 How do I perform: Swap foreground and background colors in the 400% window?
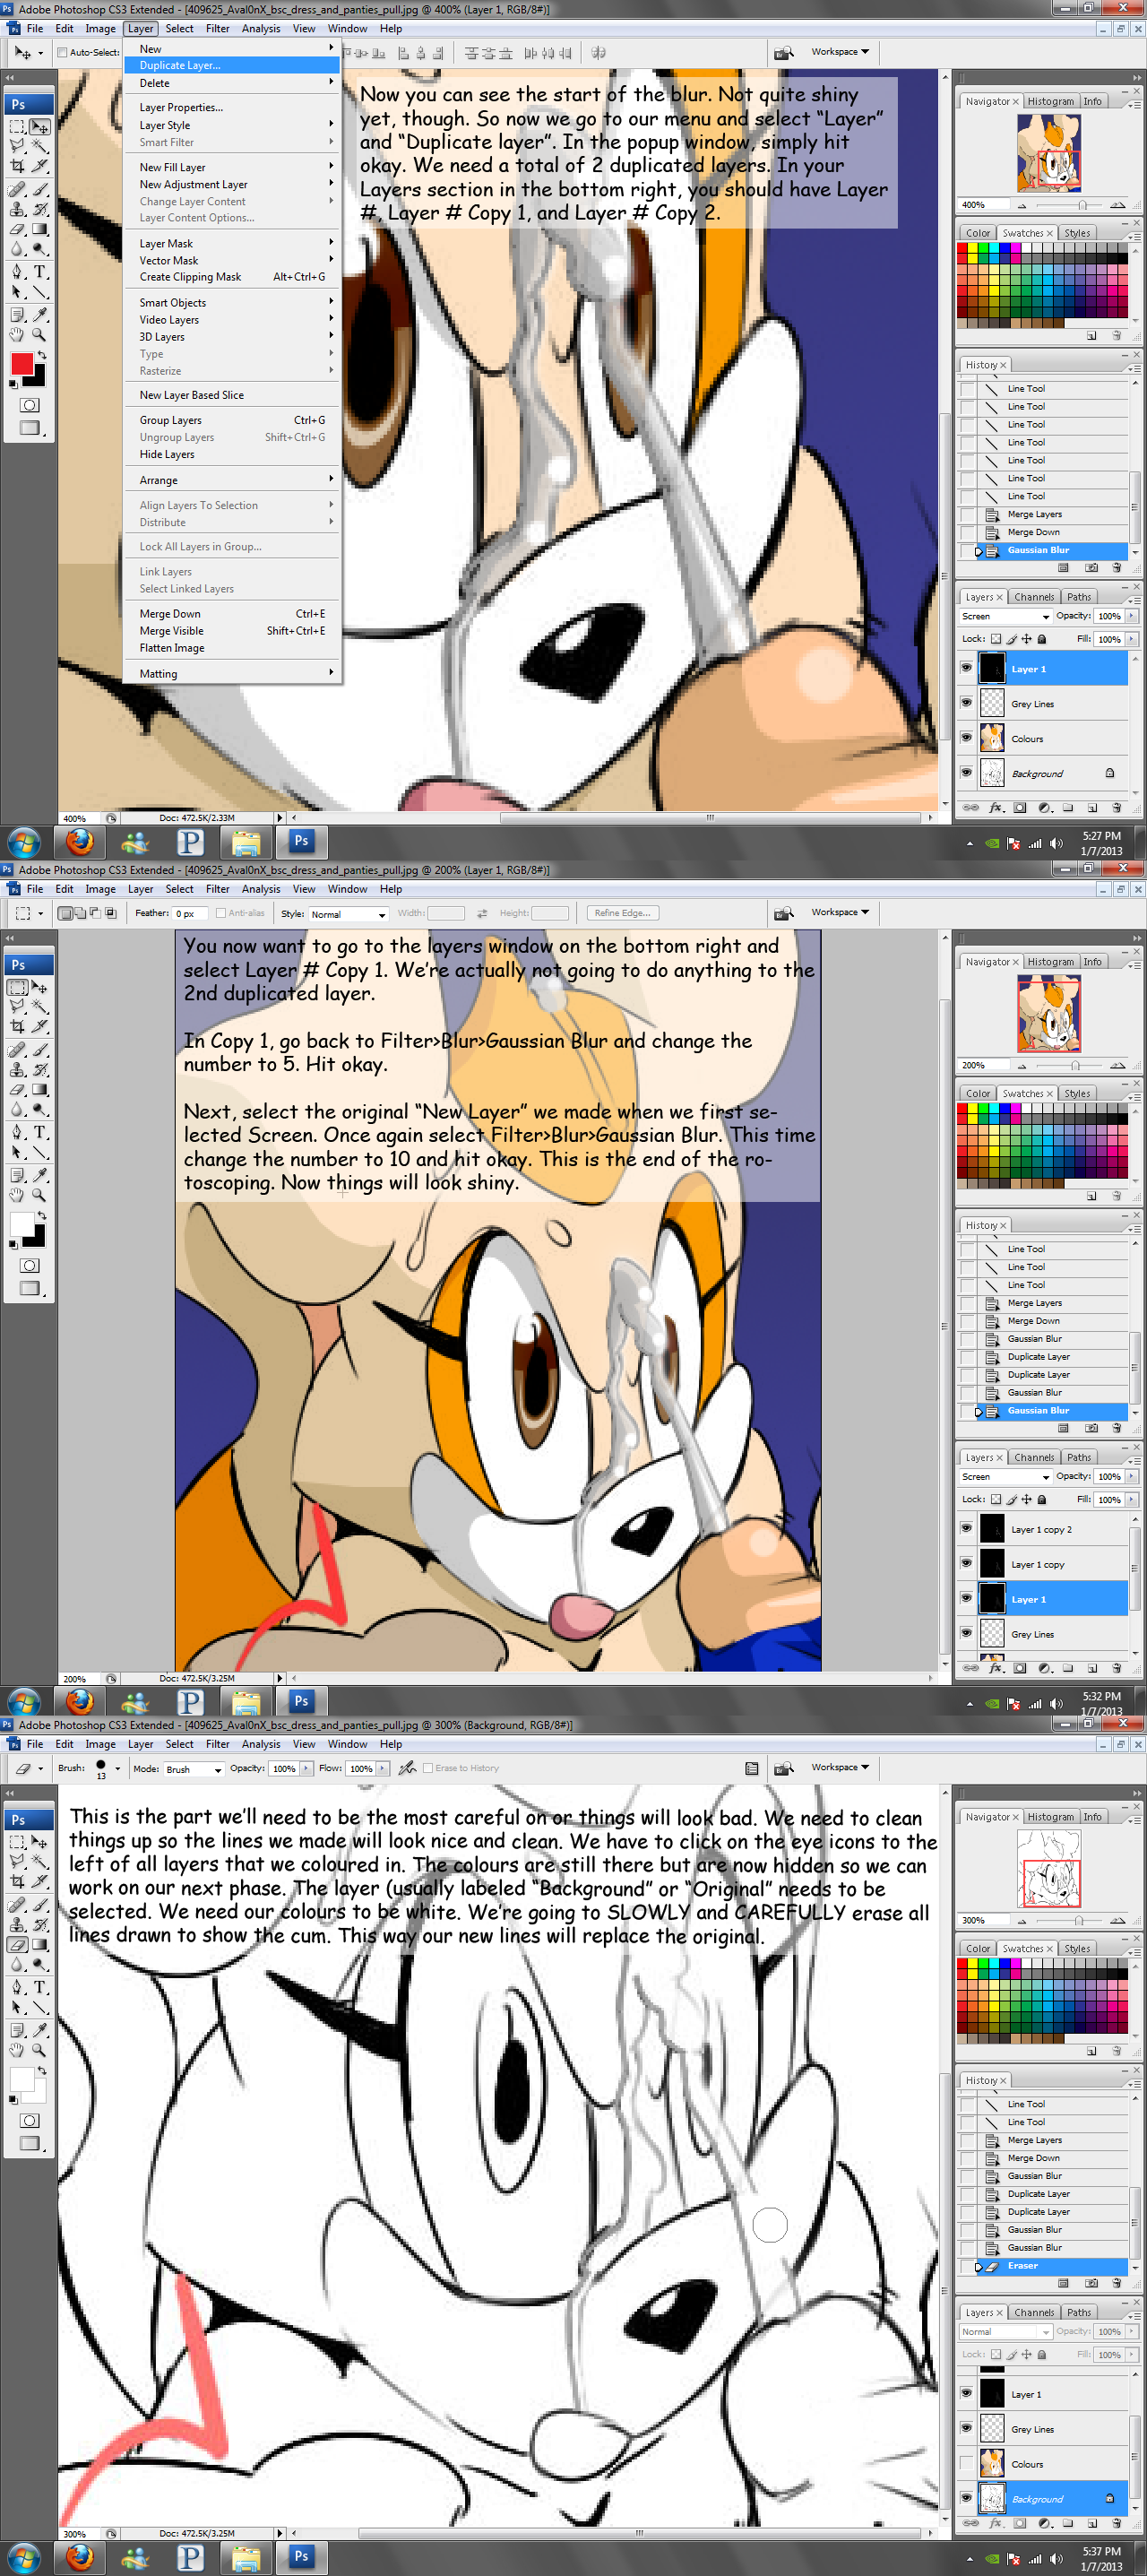[x=42, y=355]
